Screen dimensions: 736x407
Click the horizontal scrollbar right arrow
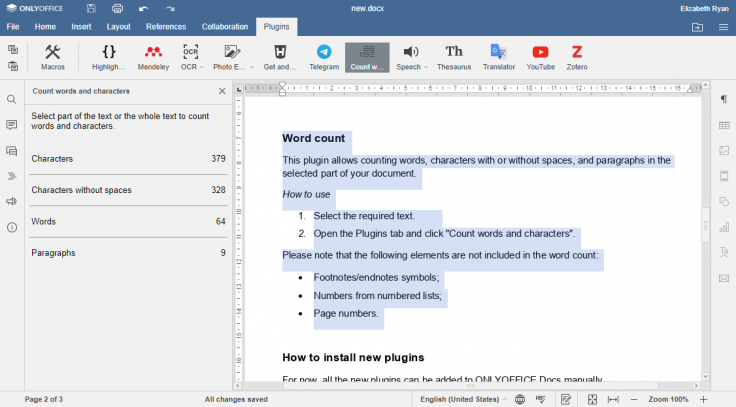pos(697,385)
